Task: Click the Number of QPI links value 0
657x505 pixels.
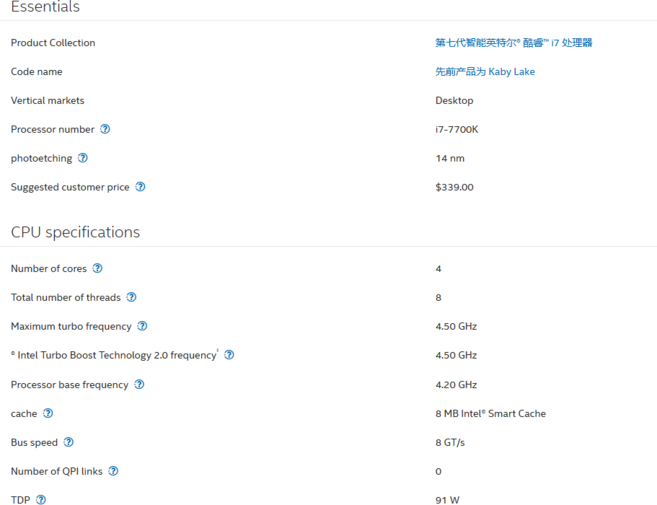Action: pos(438,471)
